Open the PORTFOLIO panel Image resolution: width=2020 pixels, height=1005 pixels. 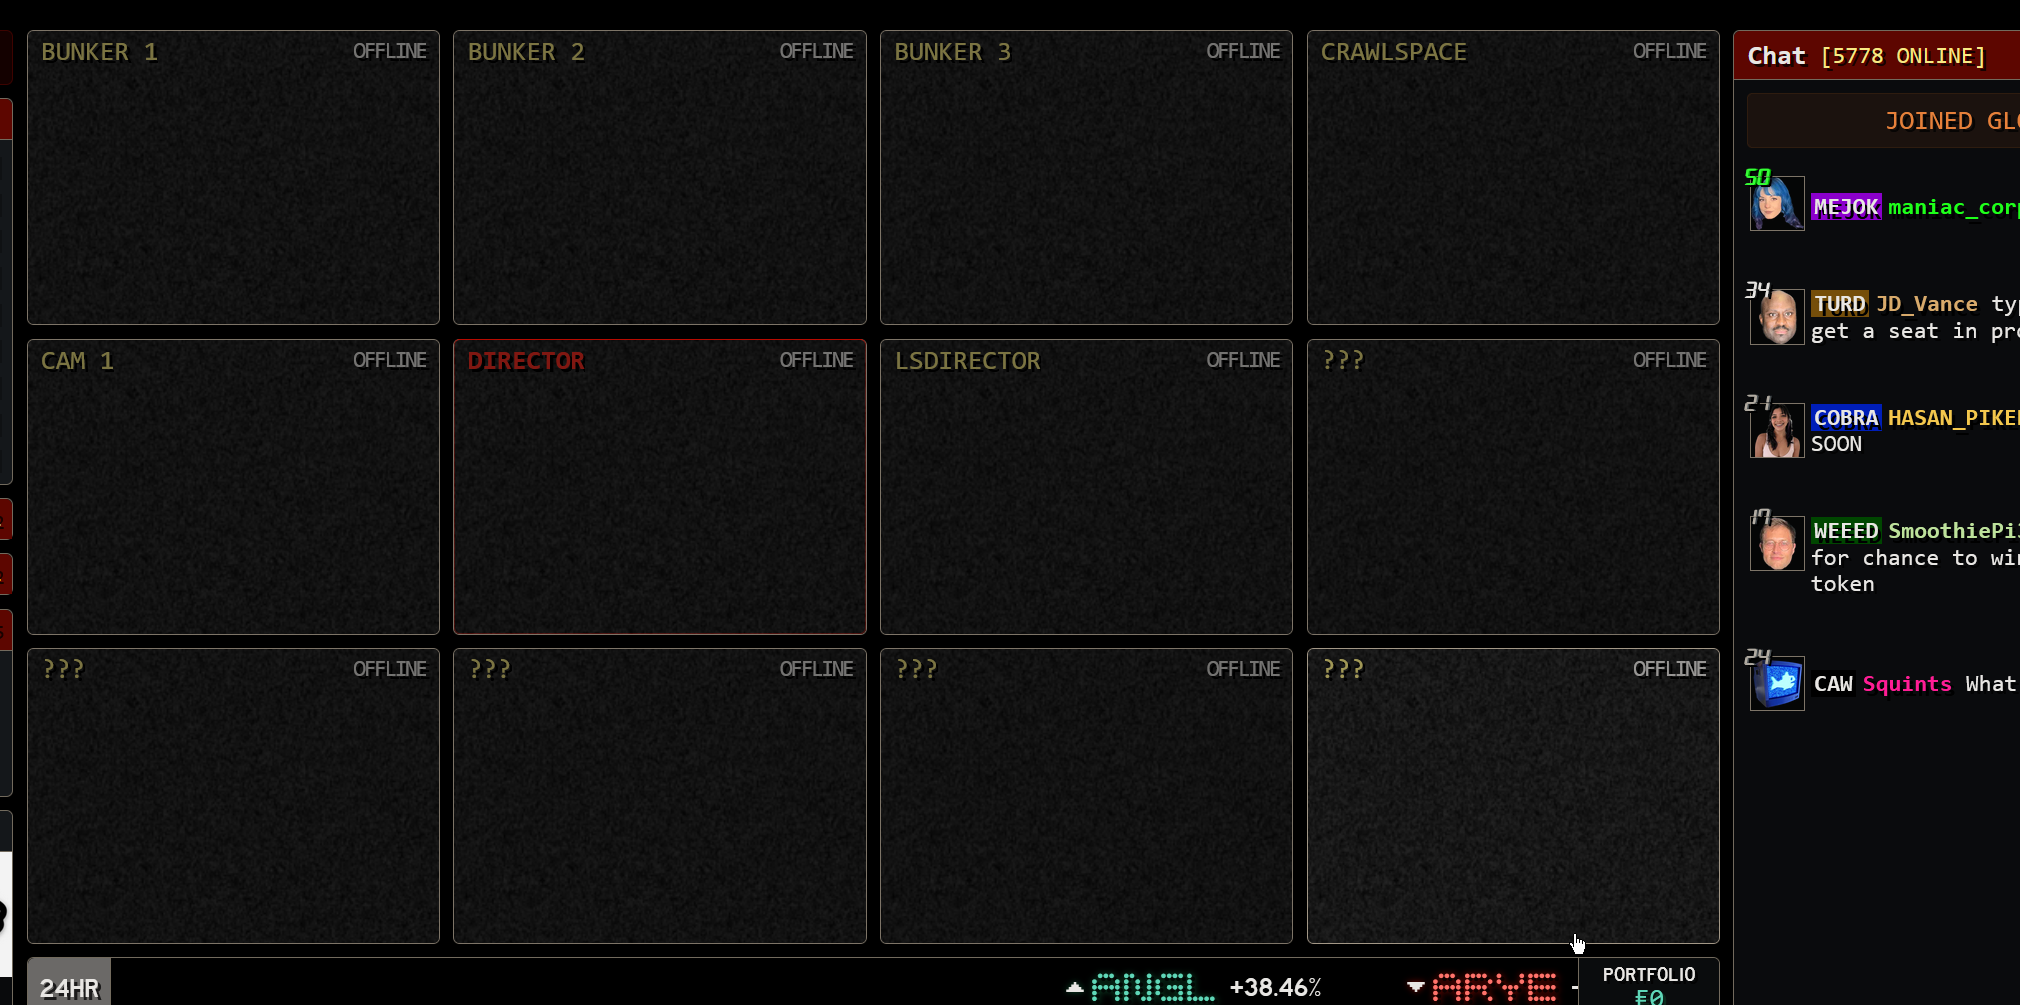click(x=1649, y=984)
